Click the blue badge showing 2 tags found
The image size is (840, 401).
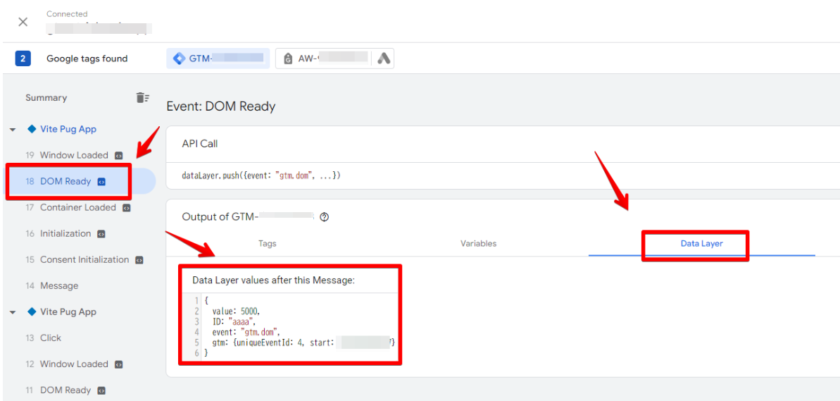pyautogui.click(x=23, y=58)
